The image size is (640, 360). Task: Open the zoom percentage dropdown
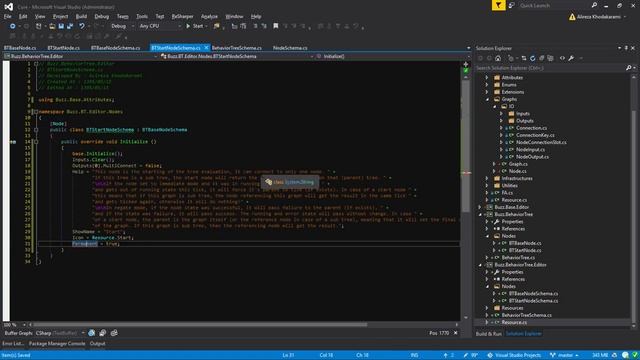point(24,325)
